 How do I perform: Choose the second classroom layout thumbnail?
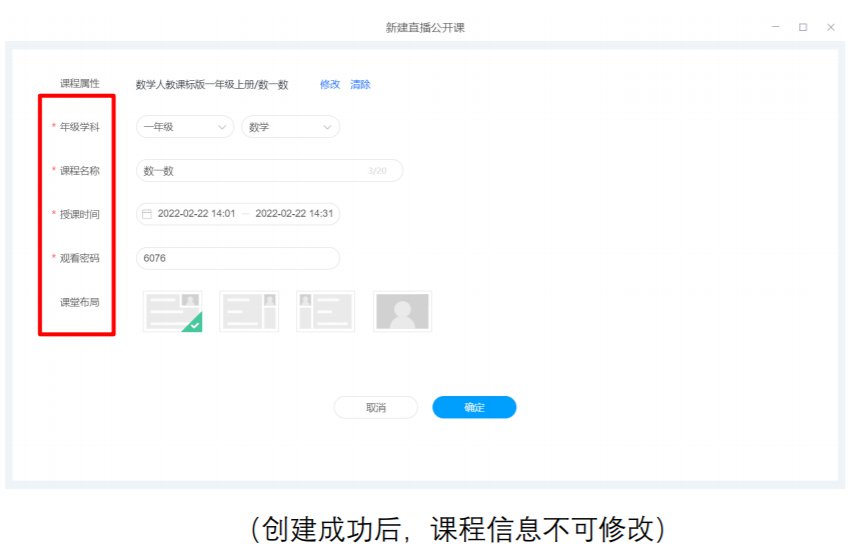pos(249,312)
